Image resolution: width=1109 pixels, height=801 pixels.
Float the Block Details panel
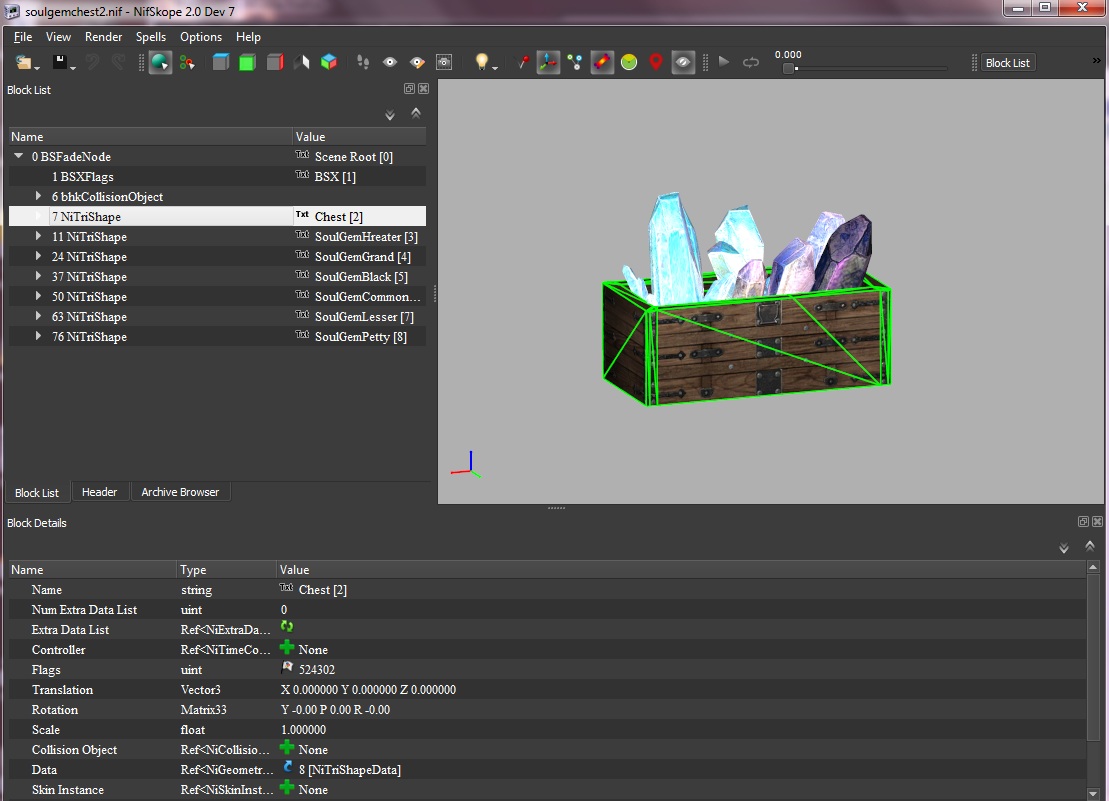click(1083, 521)
